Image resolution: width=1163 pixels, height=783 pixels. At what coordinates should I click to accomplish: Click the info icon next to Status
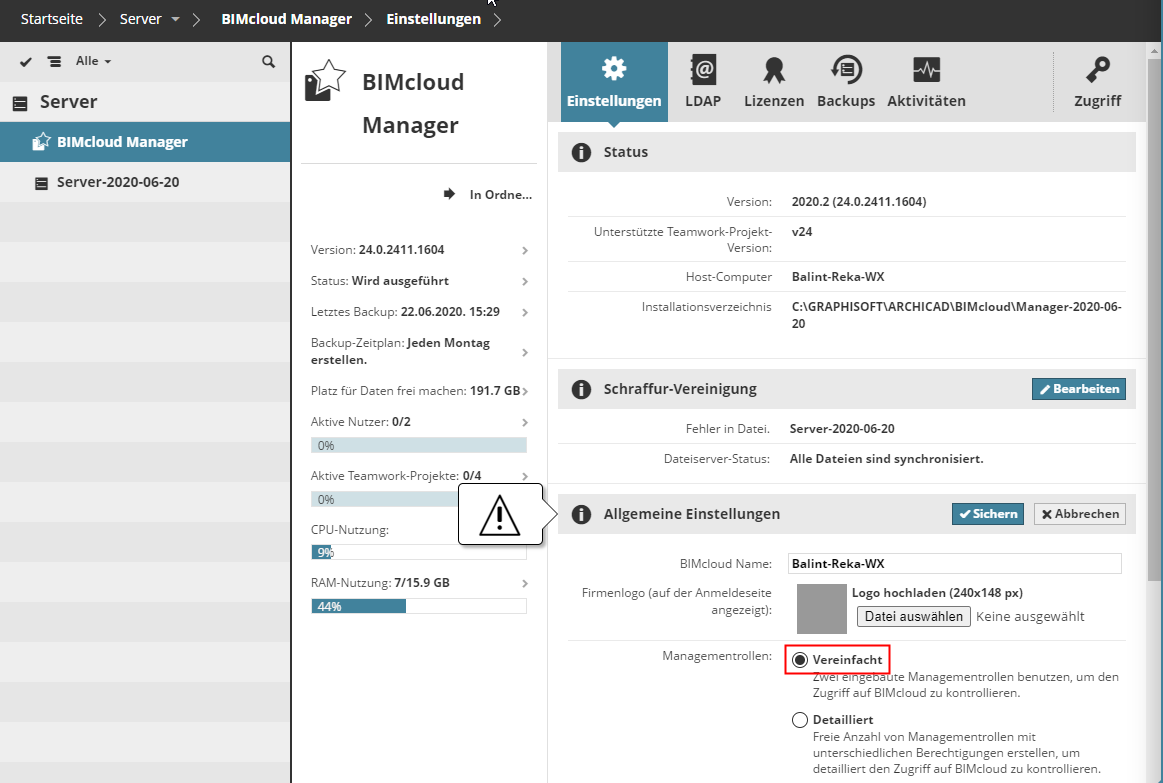tap(582, 153)
